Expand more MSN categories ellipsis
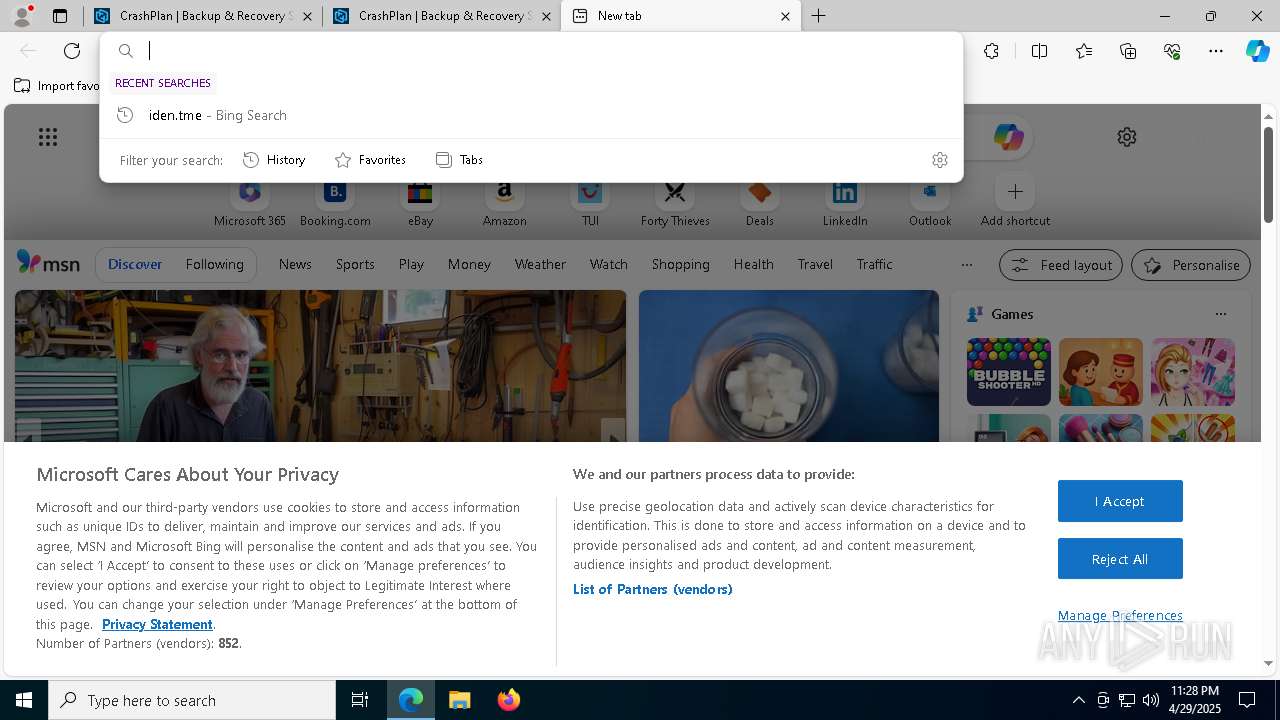The height and width of the screenshot is (720, 1280). tap(966, 265)
